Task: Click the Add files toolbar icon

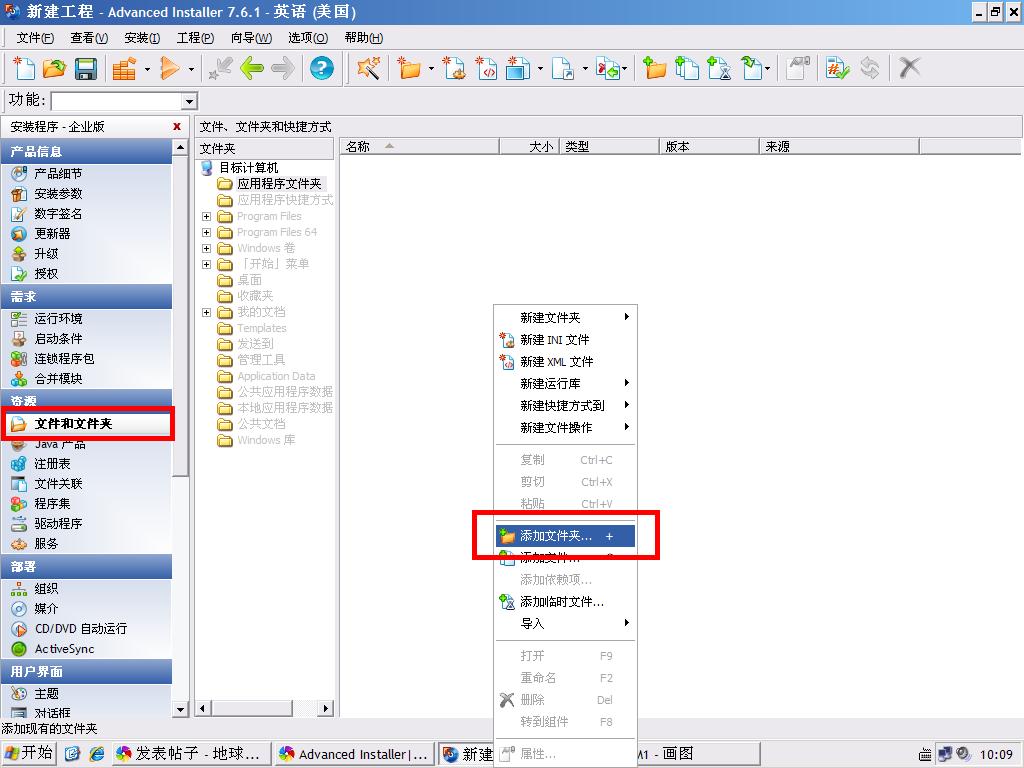Action: coord(686,68)
